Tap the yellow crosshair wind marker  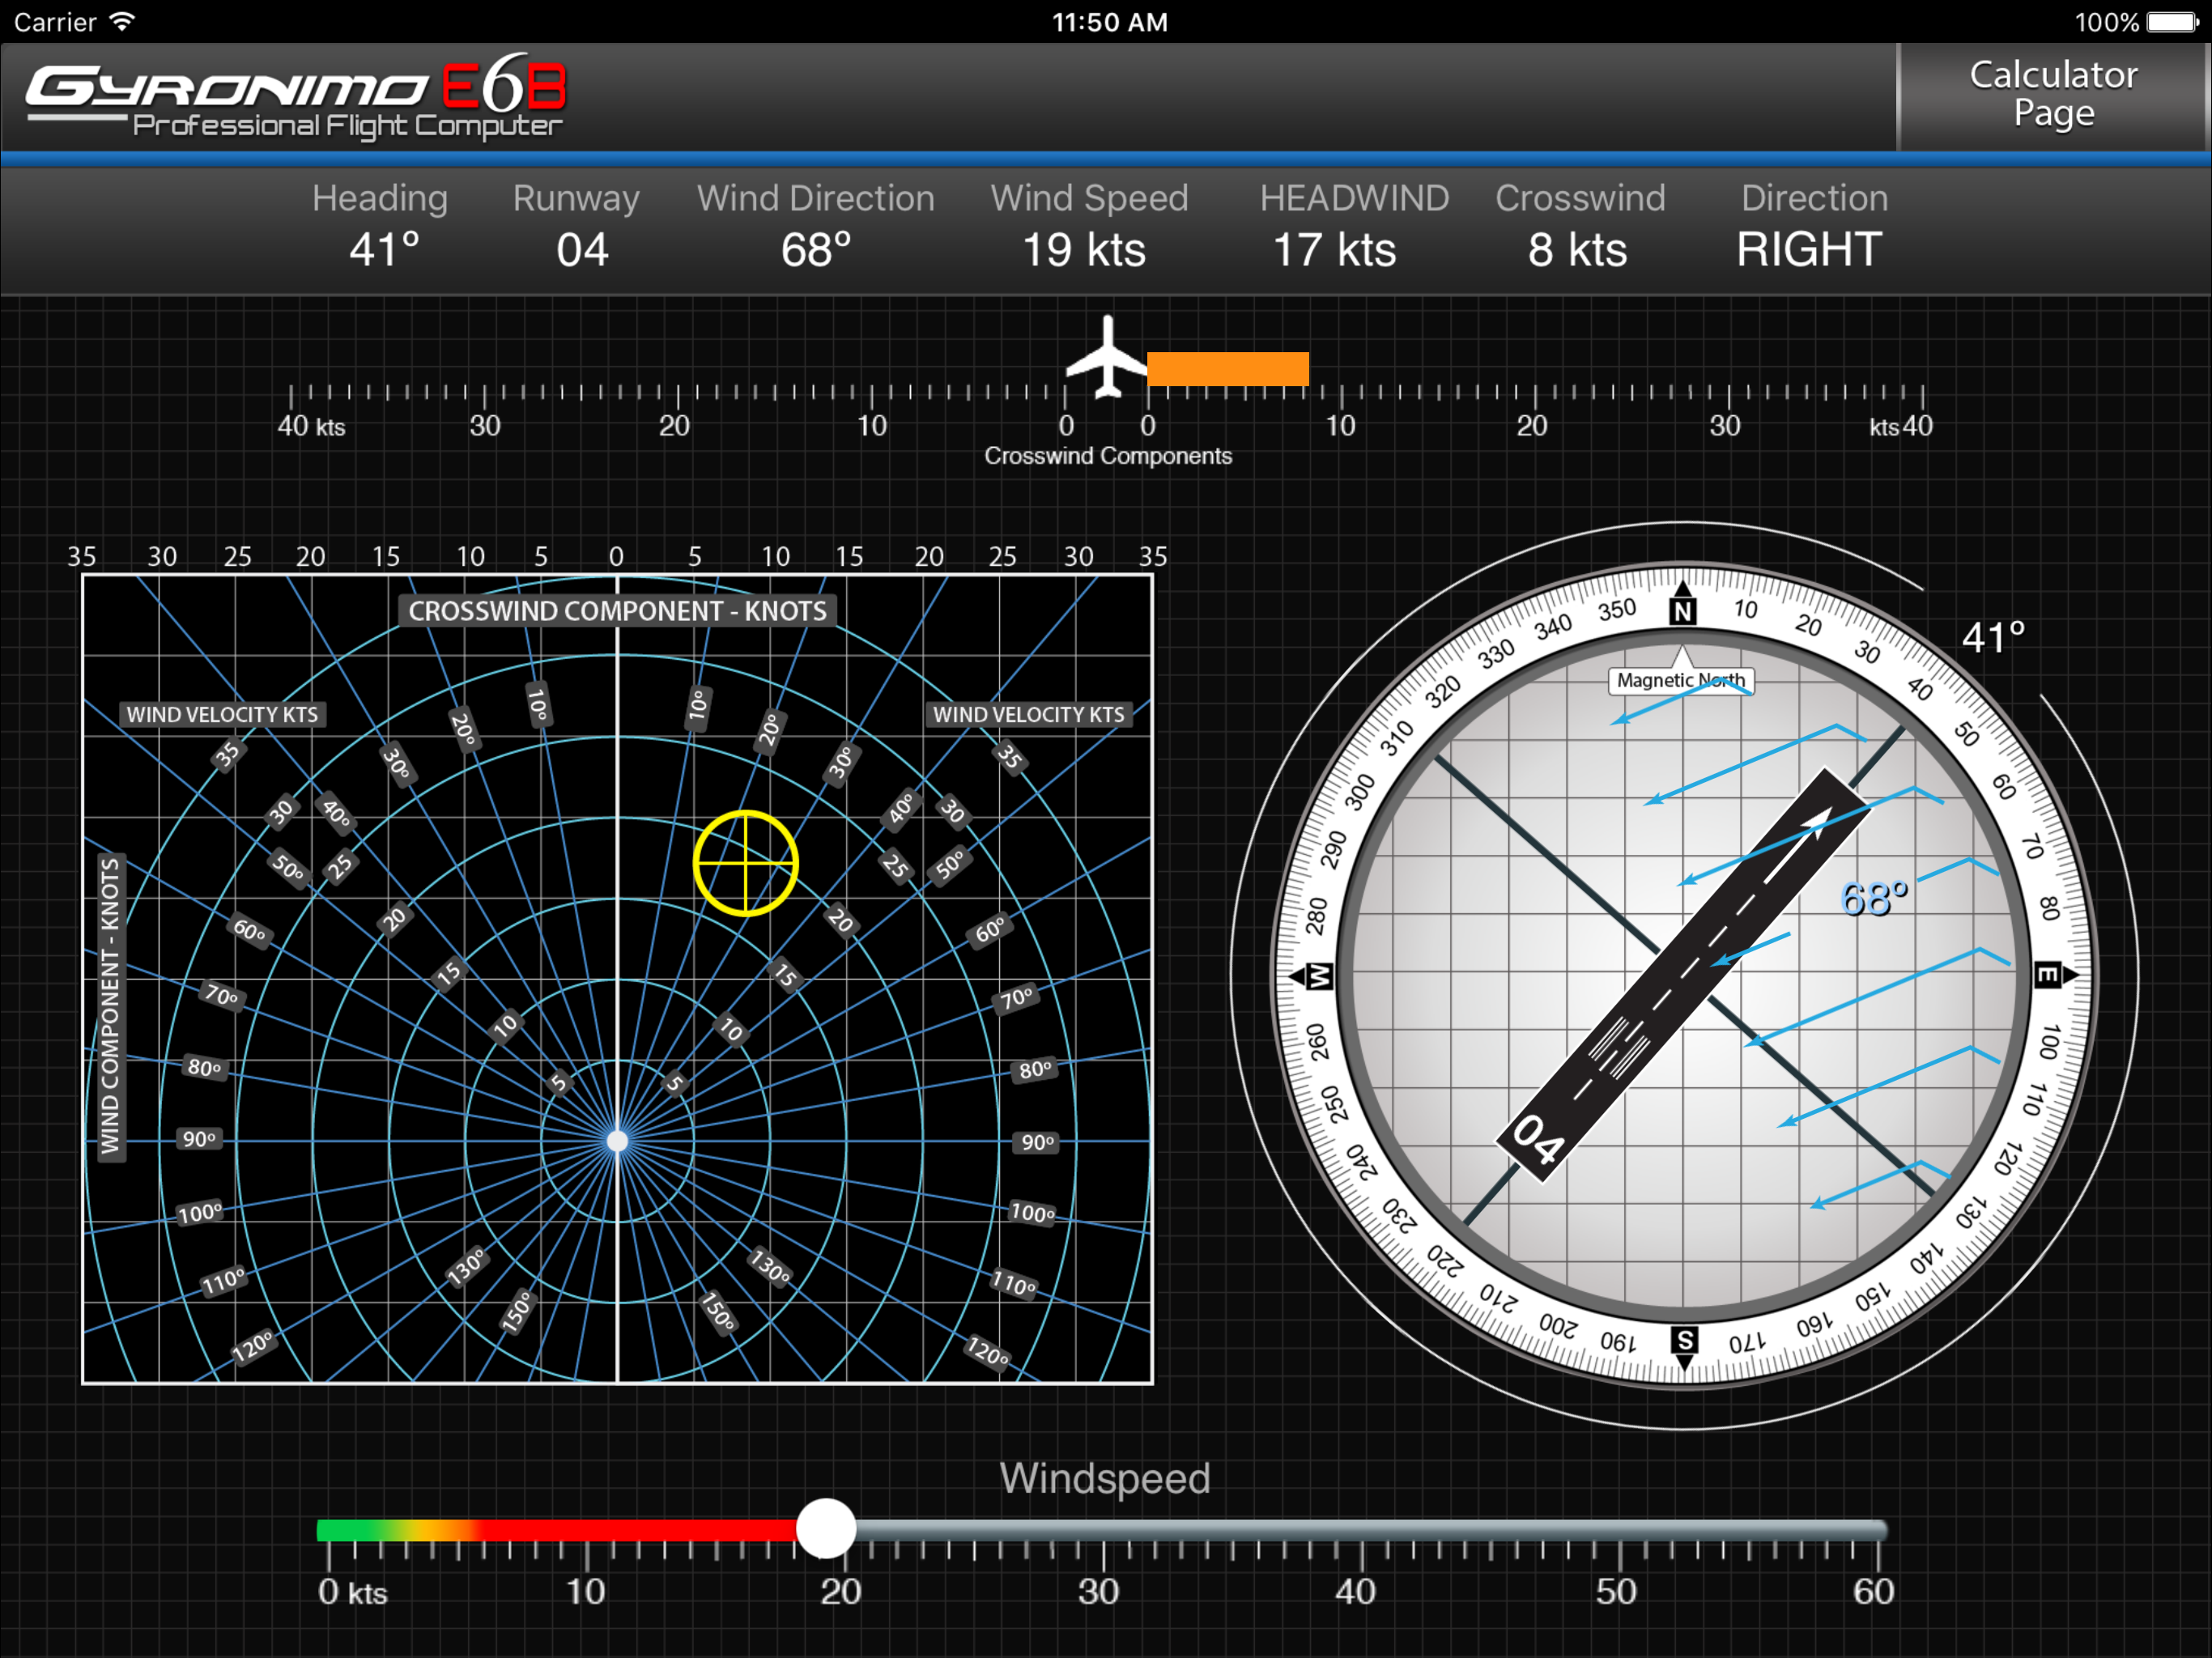[745, 863]
